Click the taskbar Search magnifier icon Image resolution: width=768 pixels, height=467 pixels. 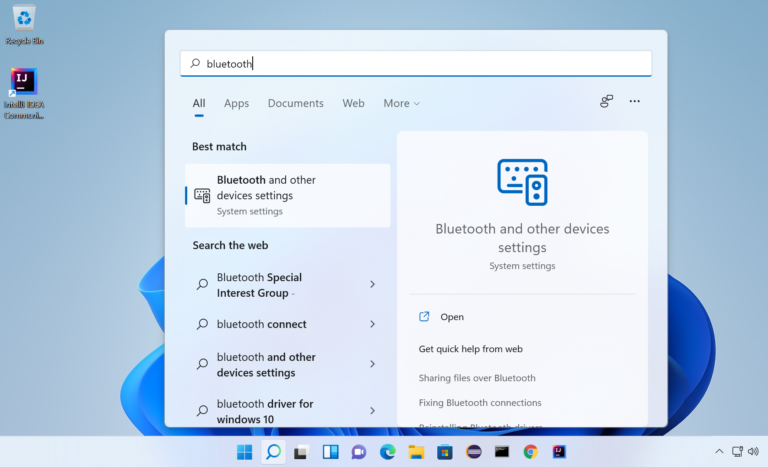[x=273, y=451]
